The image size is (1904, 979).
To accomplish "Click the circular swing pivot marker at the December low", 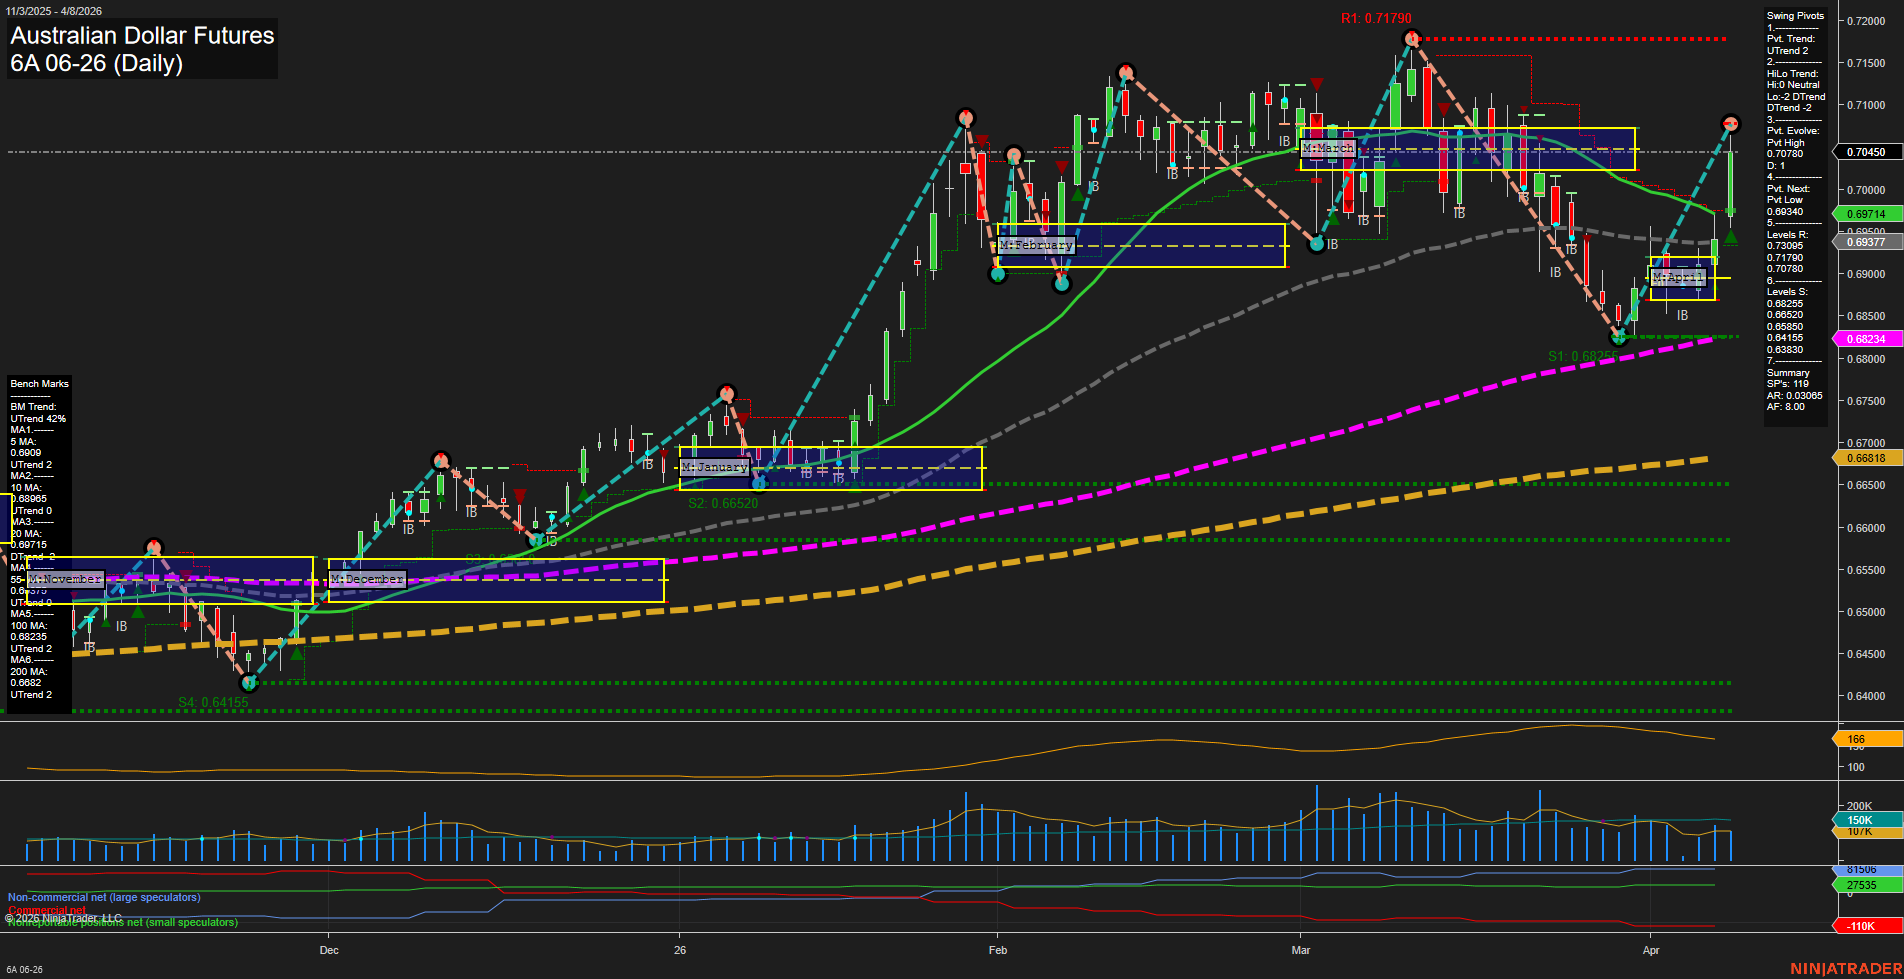I will click(x=249, y=684).
